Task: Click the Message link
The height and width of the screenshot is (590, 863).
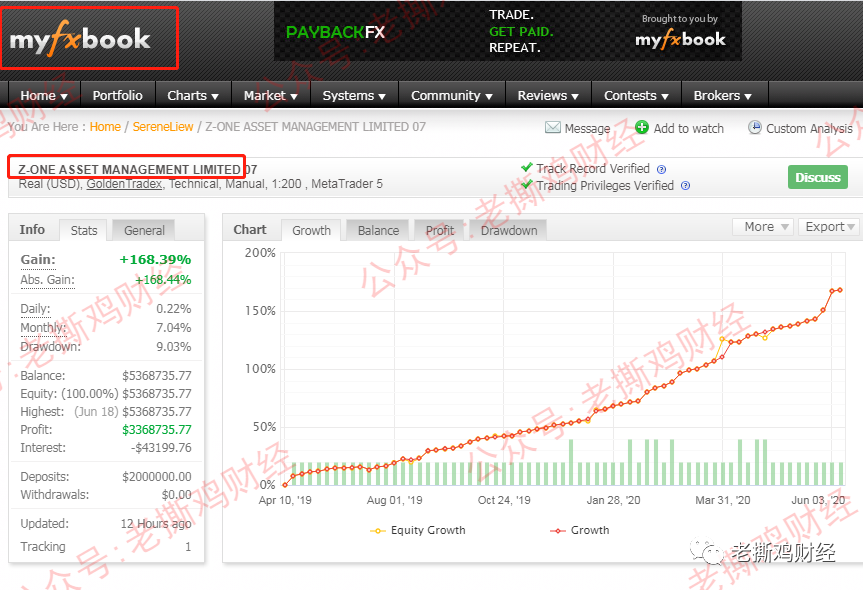Action: point(587,128)
